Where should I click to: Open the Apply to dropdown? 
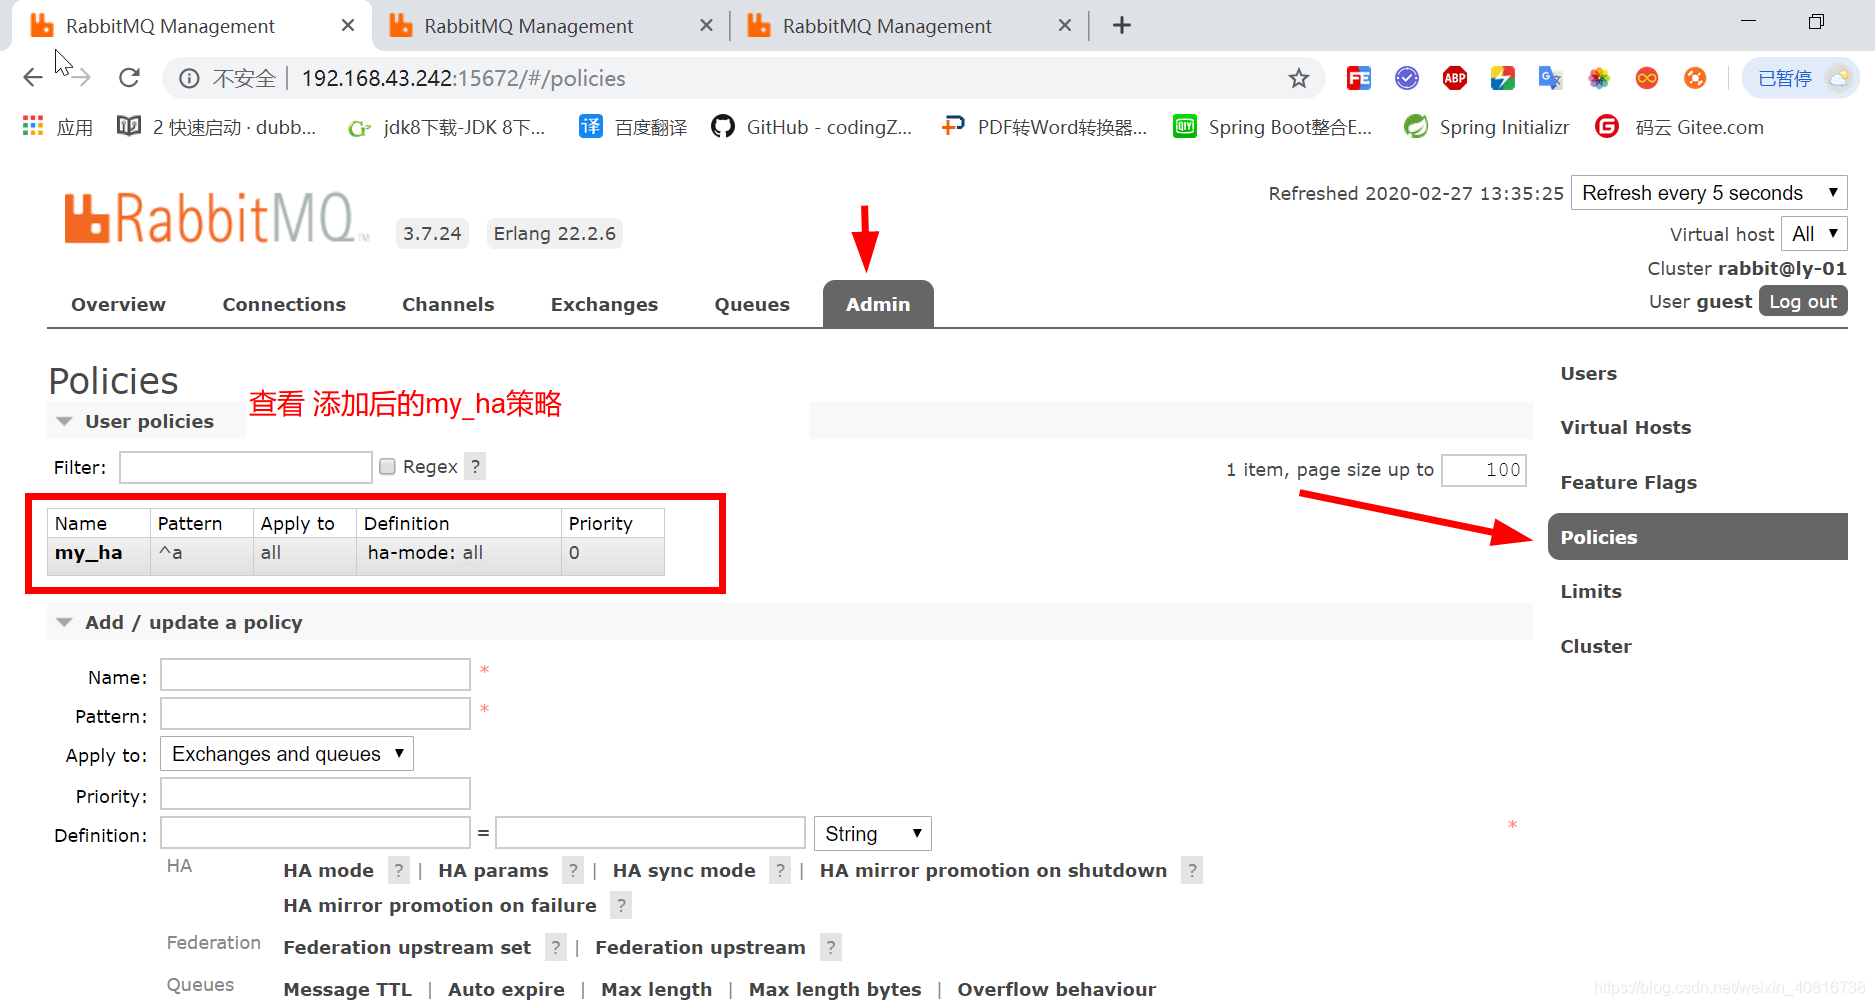point(287,754)
